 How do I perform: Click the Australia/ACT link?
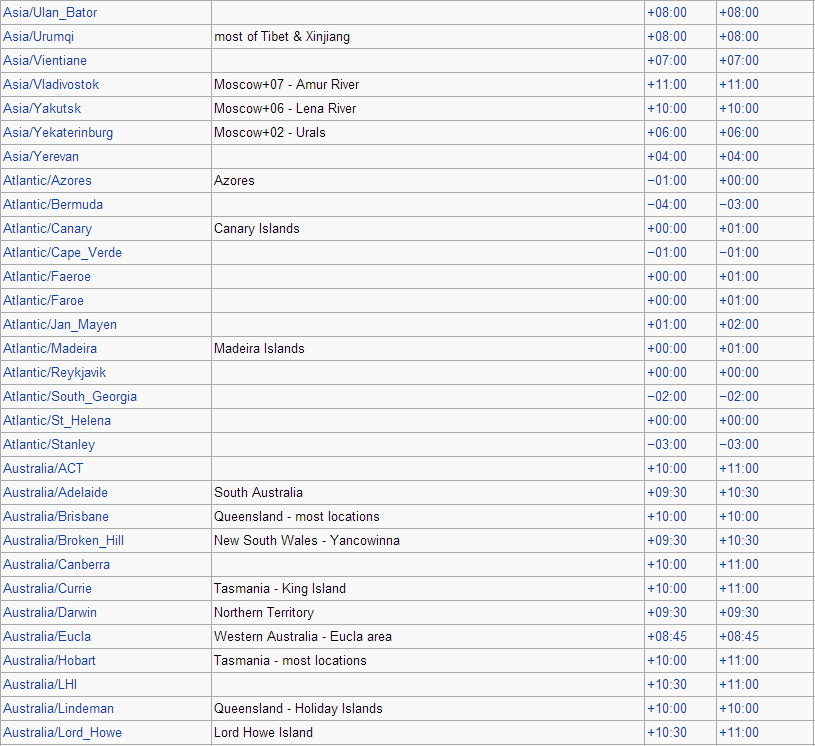click(x=43, y=468)
